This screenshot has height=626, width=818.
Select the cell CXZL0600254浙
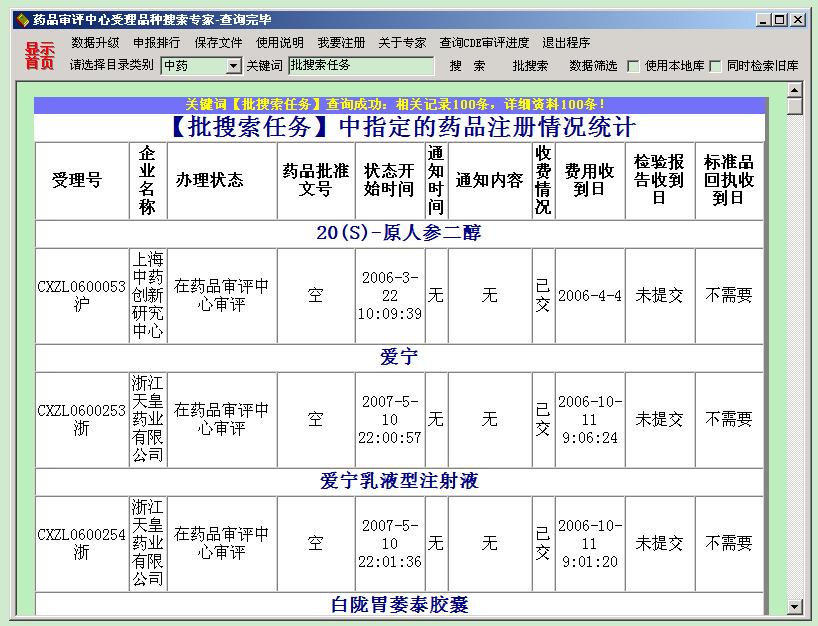82,543
